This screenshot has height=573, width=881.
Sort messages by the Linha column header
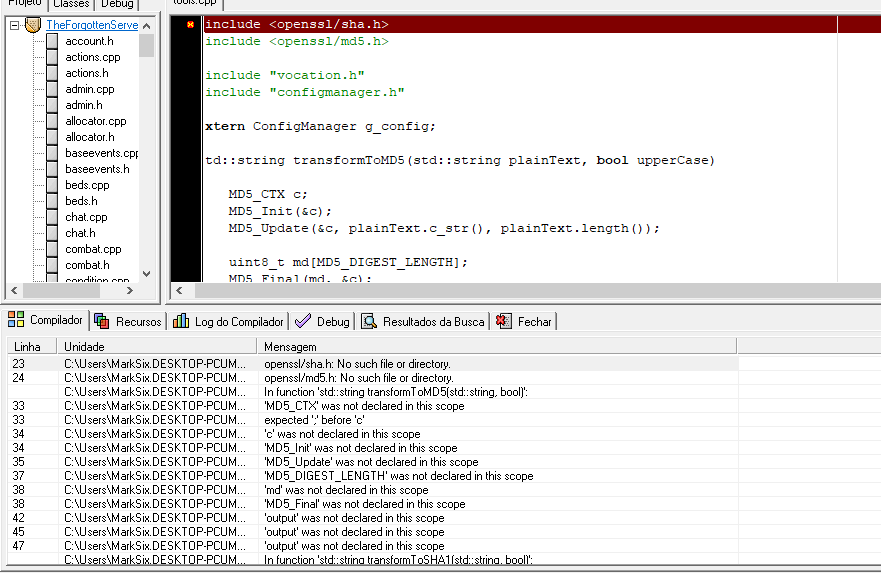[32, 347]
